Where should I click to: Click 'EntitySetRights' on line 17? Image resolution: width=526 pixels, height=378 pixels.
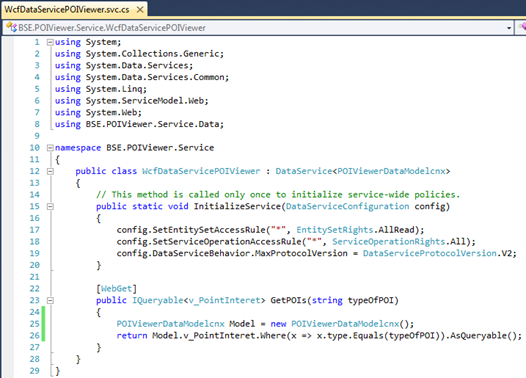click(335, 230)
